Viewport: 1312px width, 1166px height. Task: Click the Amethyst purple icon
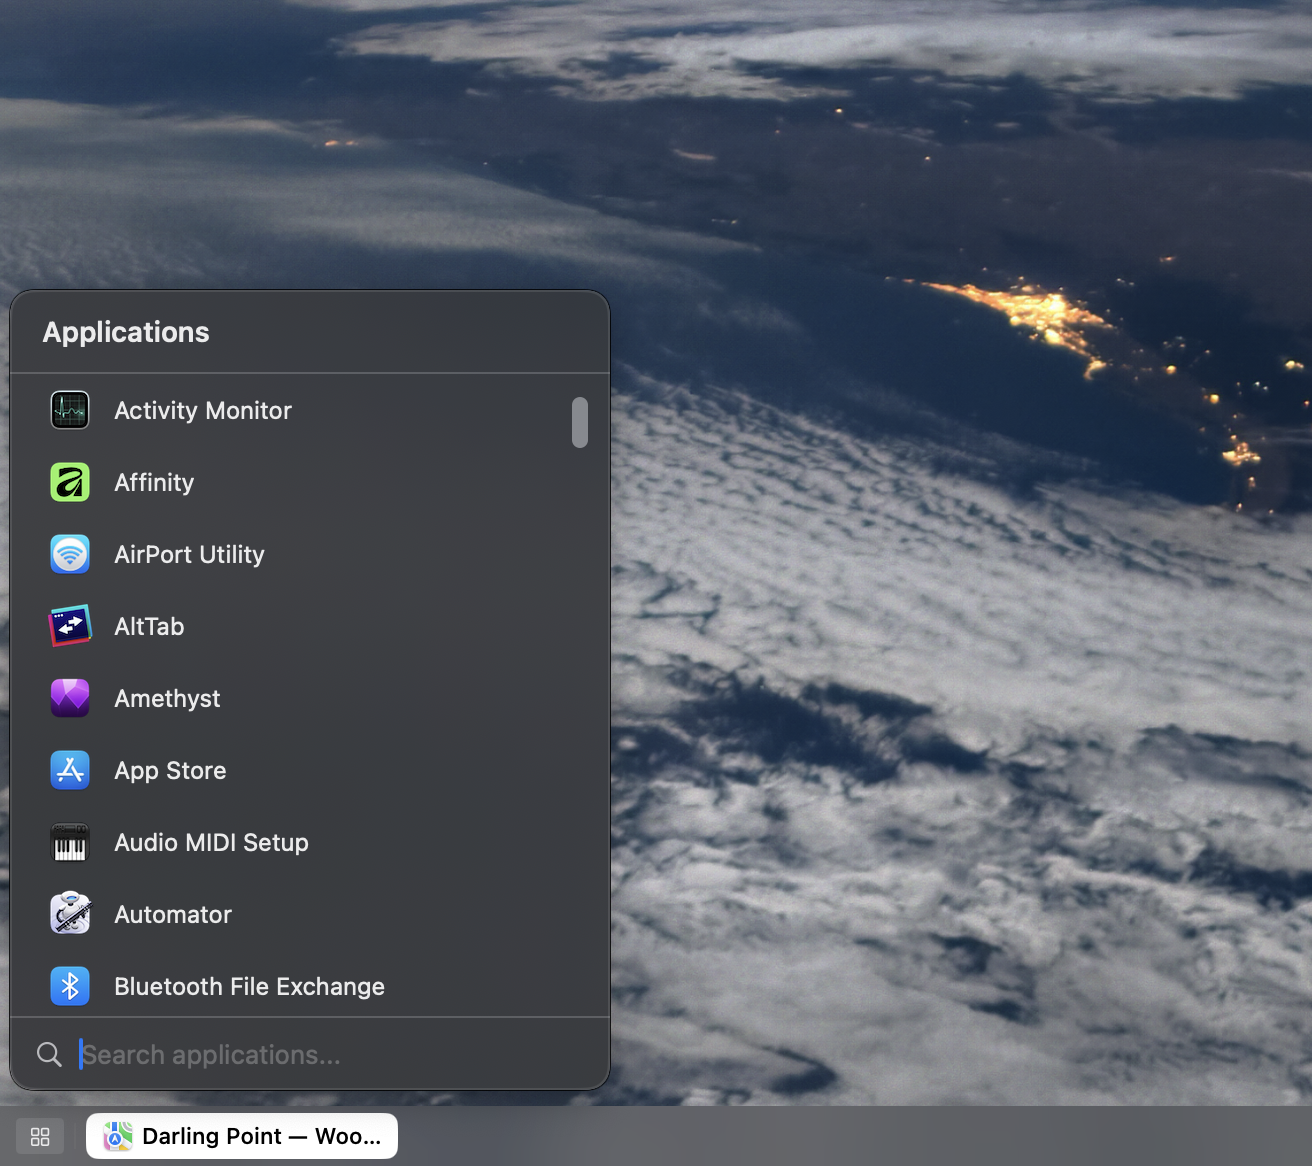[x=69, y=698]
